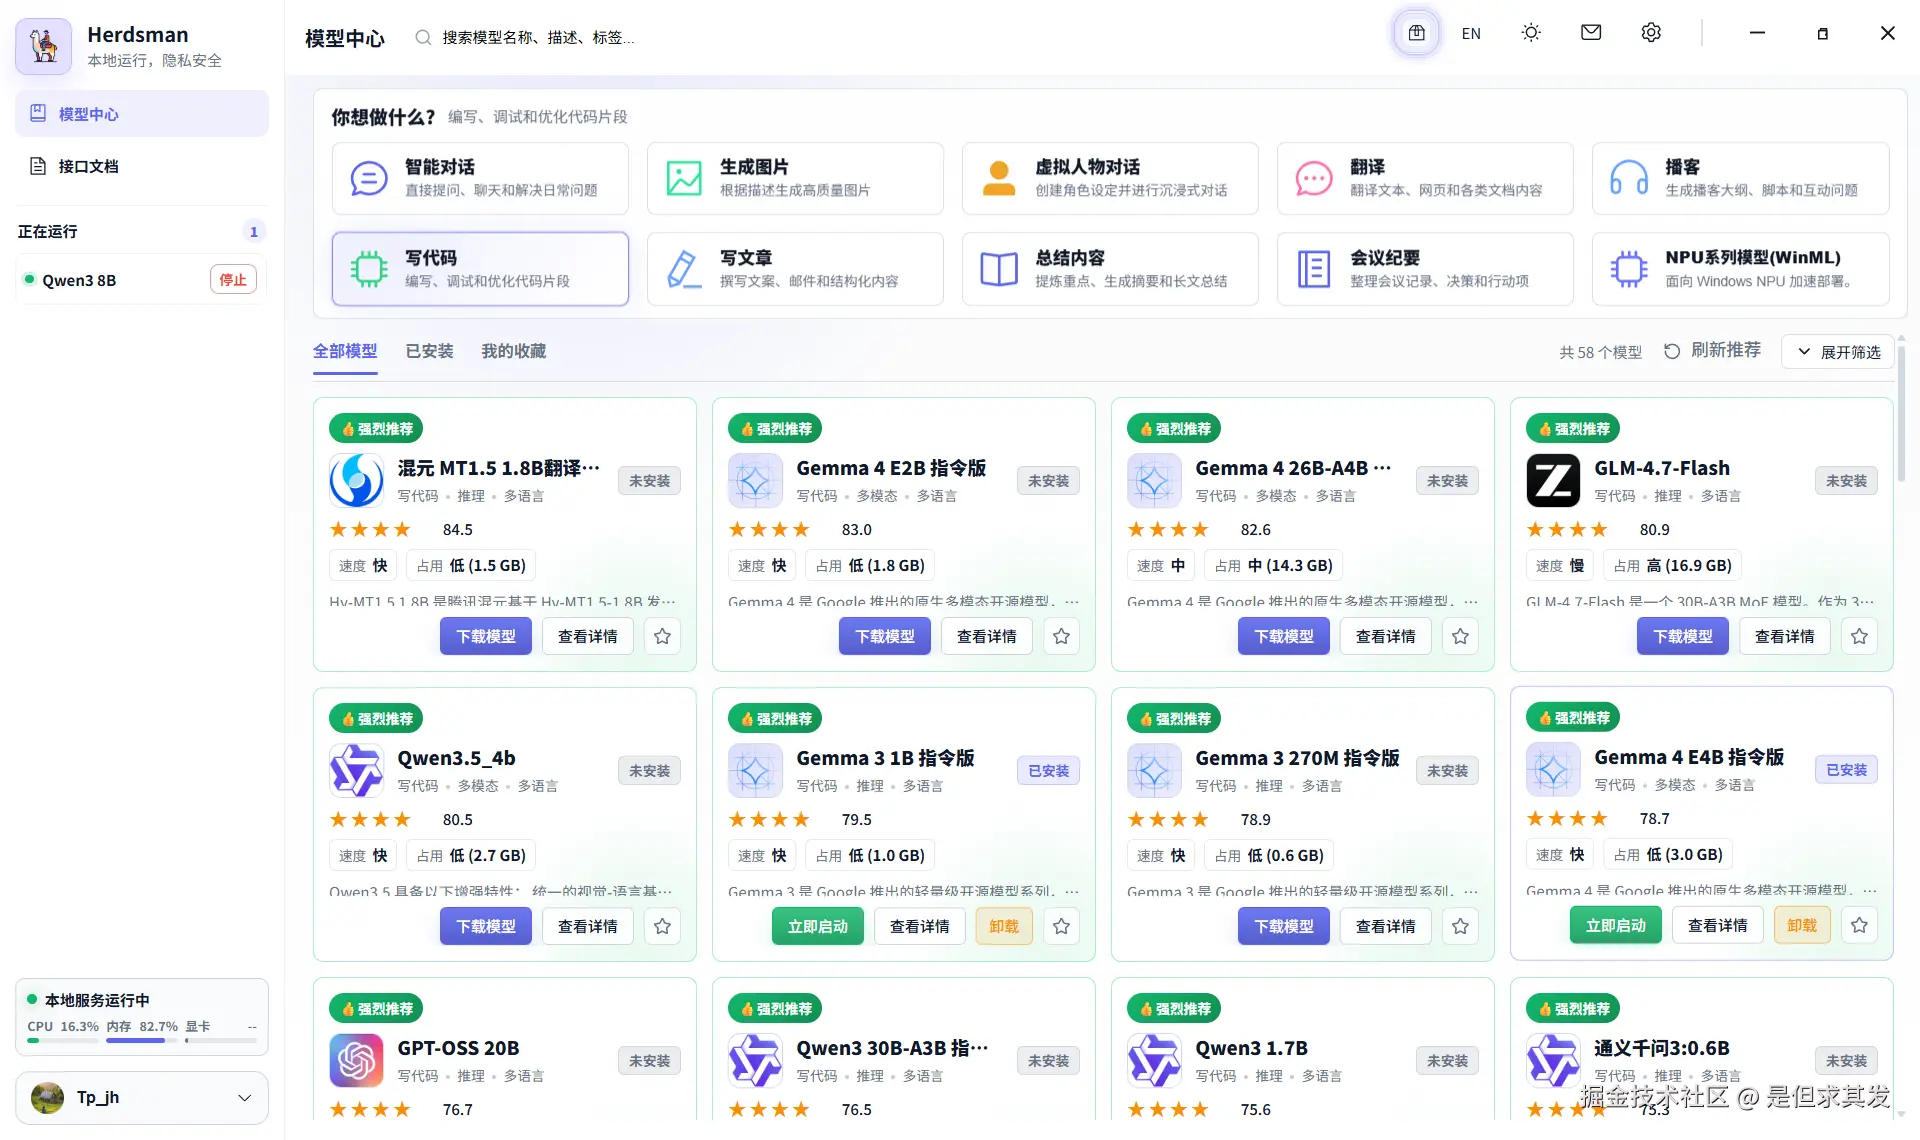Screen dimensions: 1920x1140
Task: Stop the running Qwen3 8B model
Action: tap(233, 280)
